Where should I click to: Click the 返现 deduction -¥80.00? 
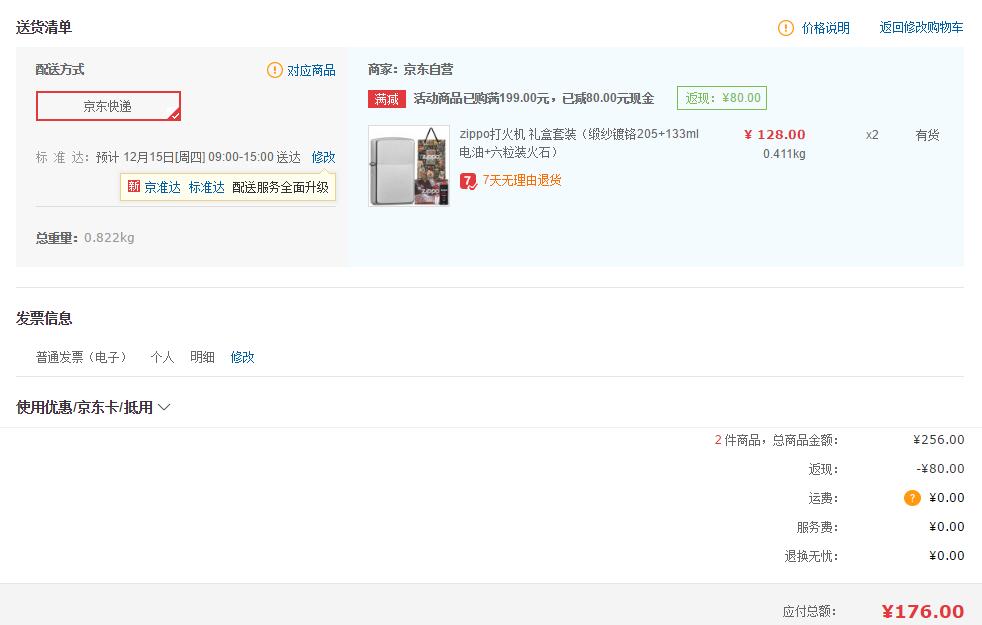pos(941,468)
